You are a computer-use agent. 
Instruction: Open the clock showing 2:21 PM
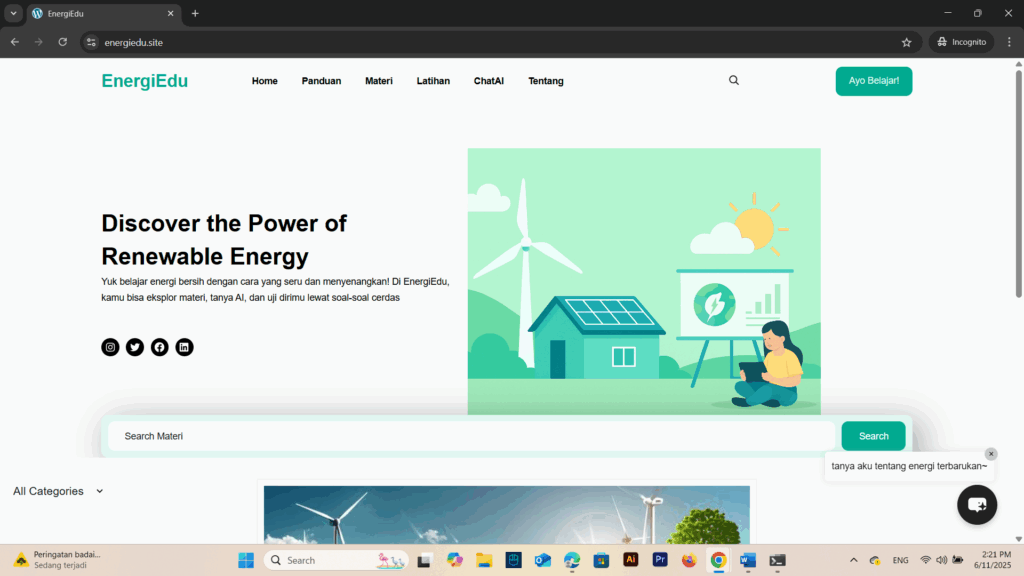tap(993, 560)
